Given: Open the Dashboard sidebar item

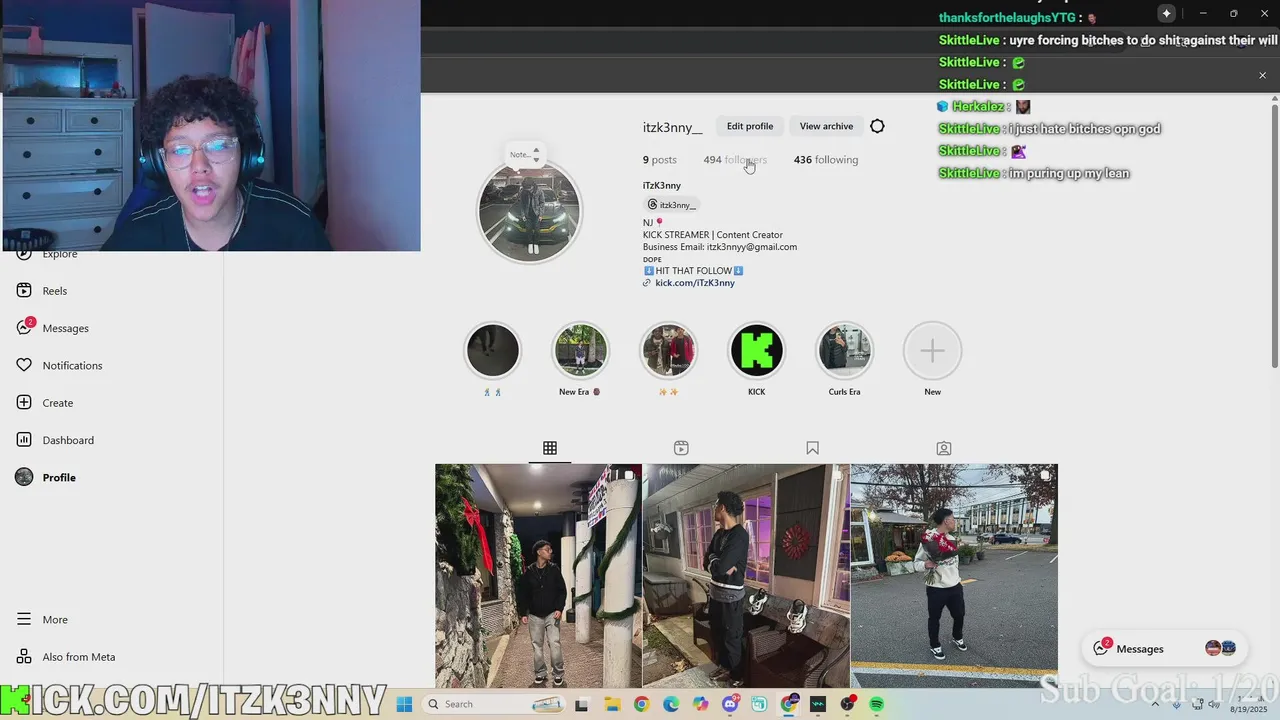Looking at the screenshot, I should [55, 440].
